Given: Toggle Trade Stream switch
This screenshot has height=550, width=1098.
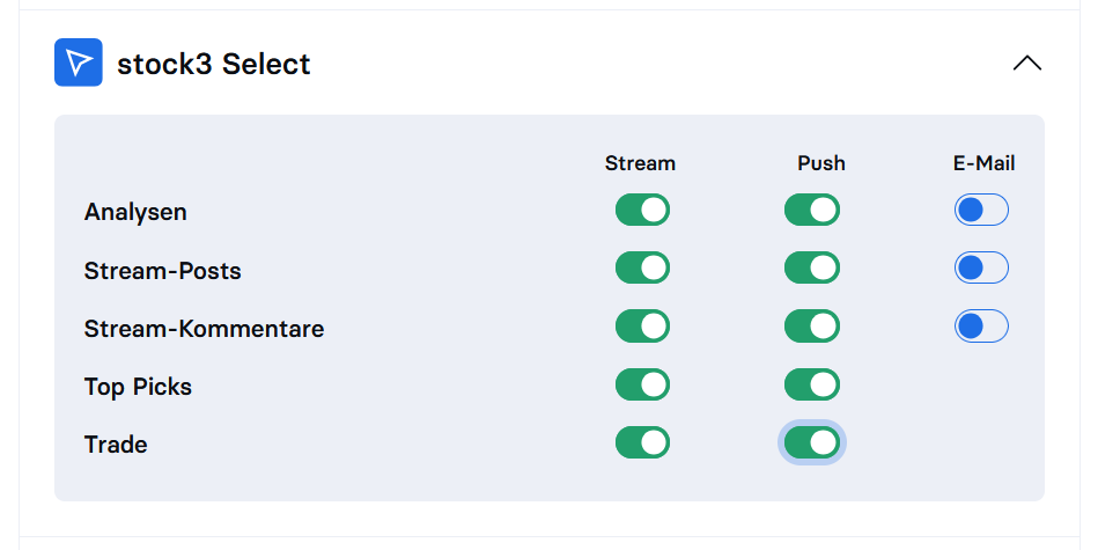Looking at the screenshot, I should click(x=642, y=443).
